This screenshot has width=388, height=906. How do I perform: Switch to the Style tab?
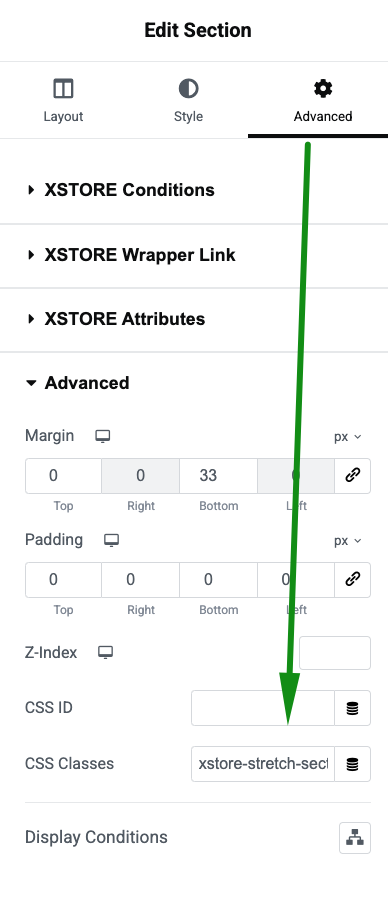pyautogui.click(x=188, y=101)
